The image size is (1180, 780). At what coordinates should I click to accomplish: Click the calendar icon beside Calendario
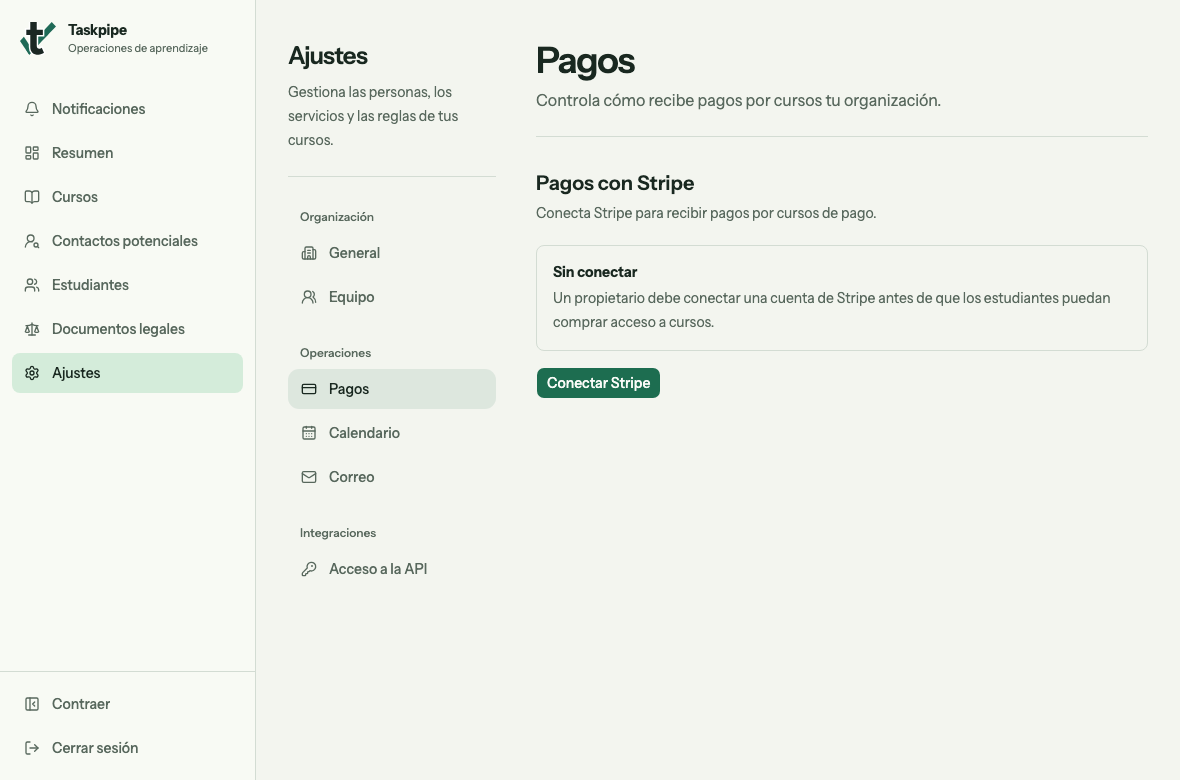(x=309, y=433)
